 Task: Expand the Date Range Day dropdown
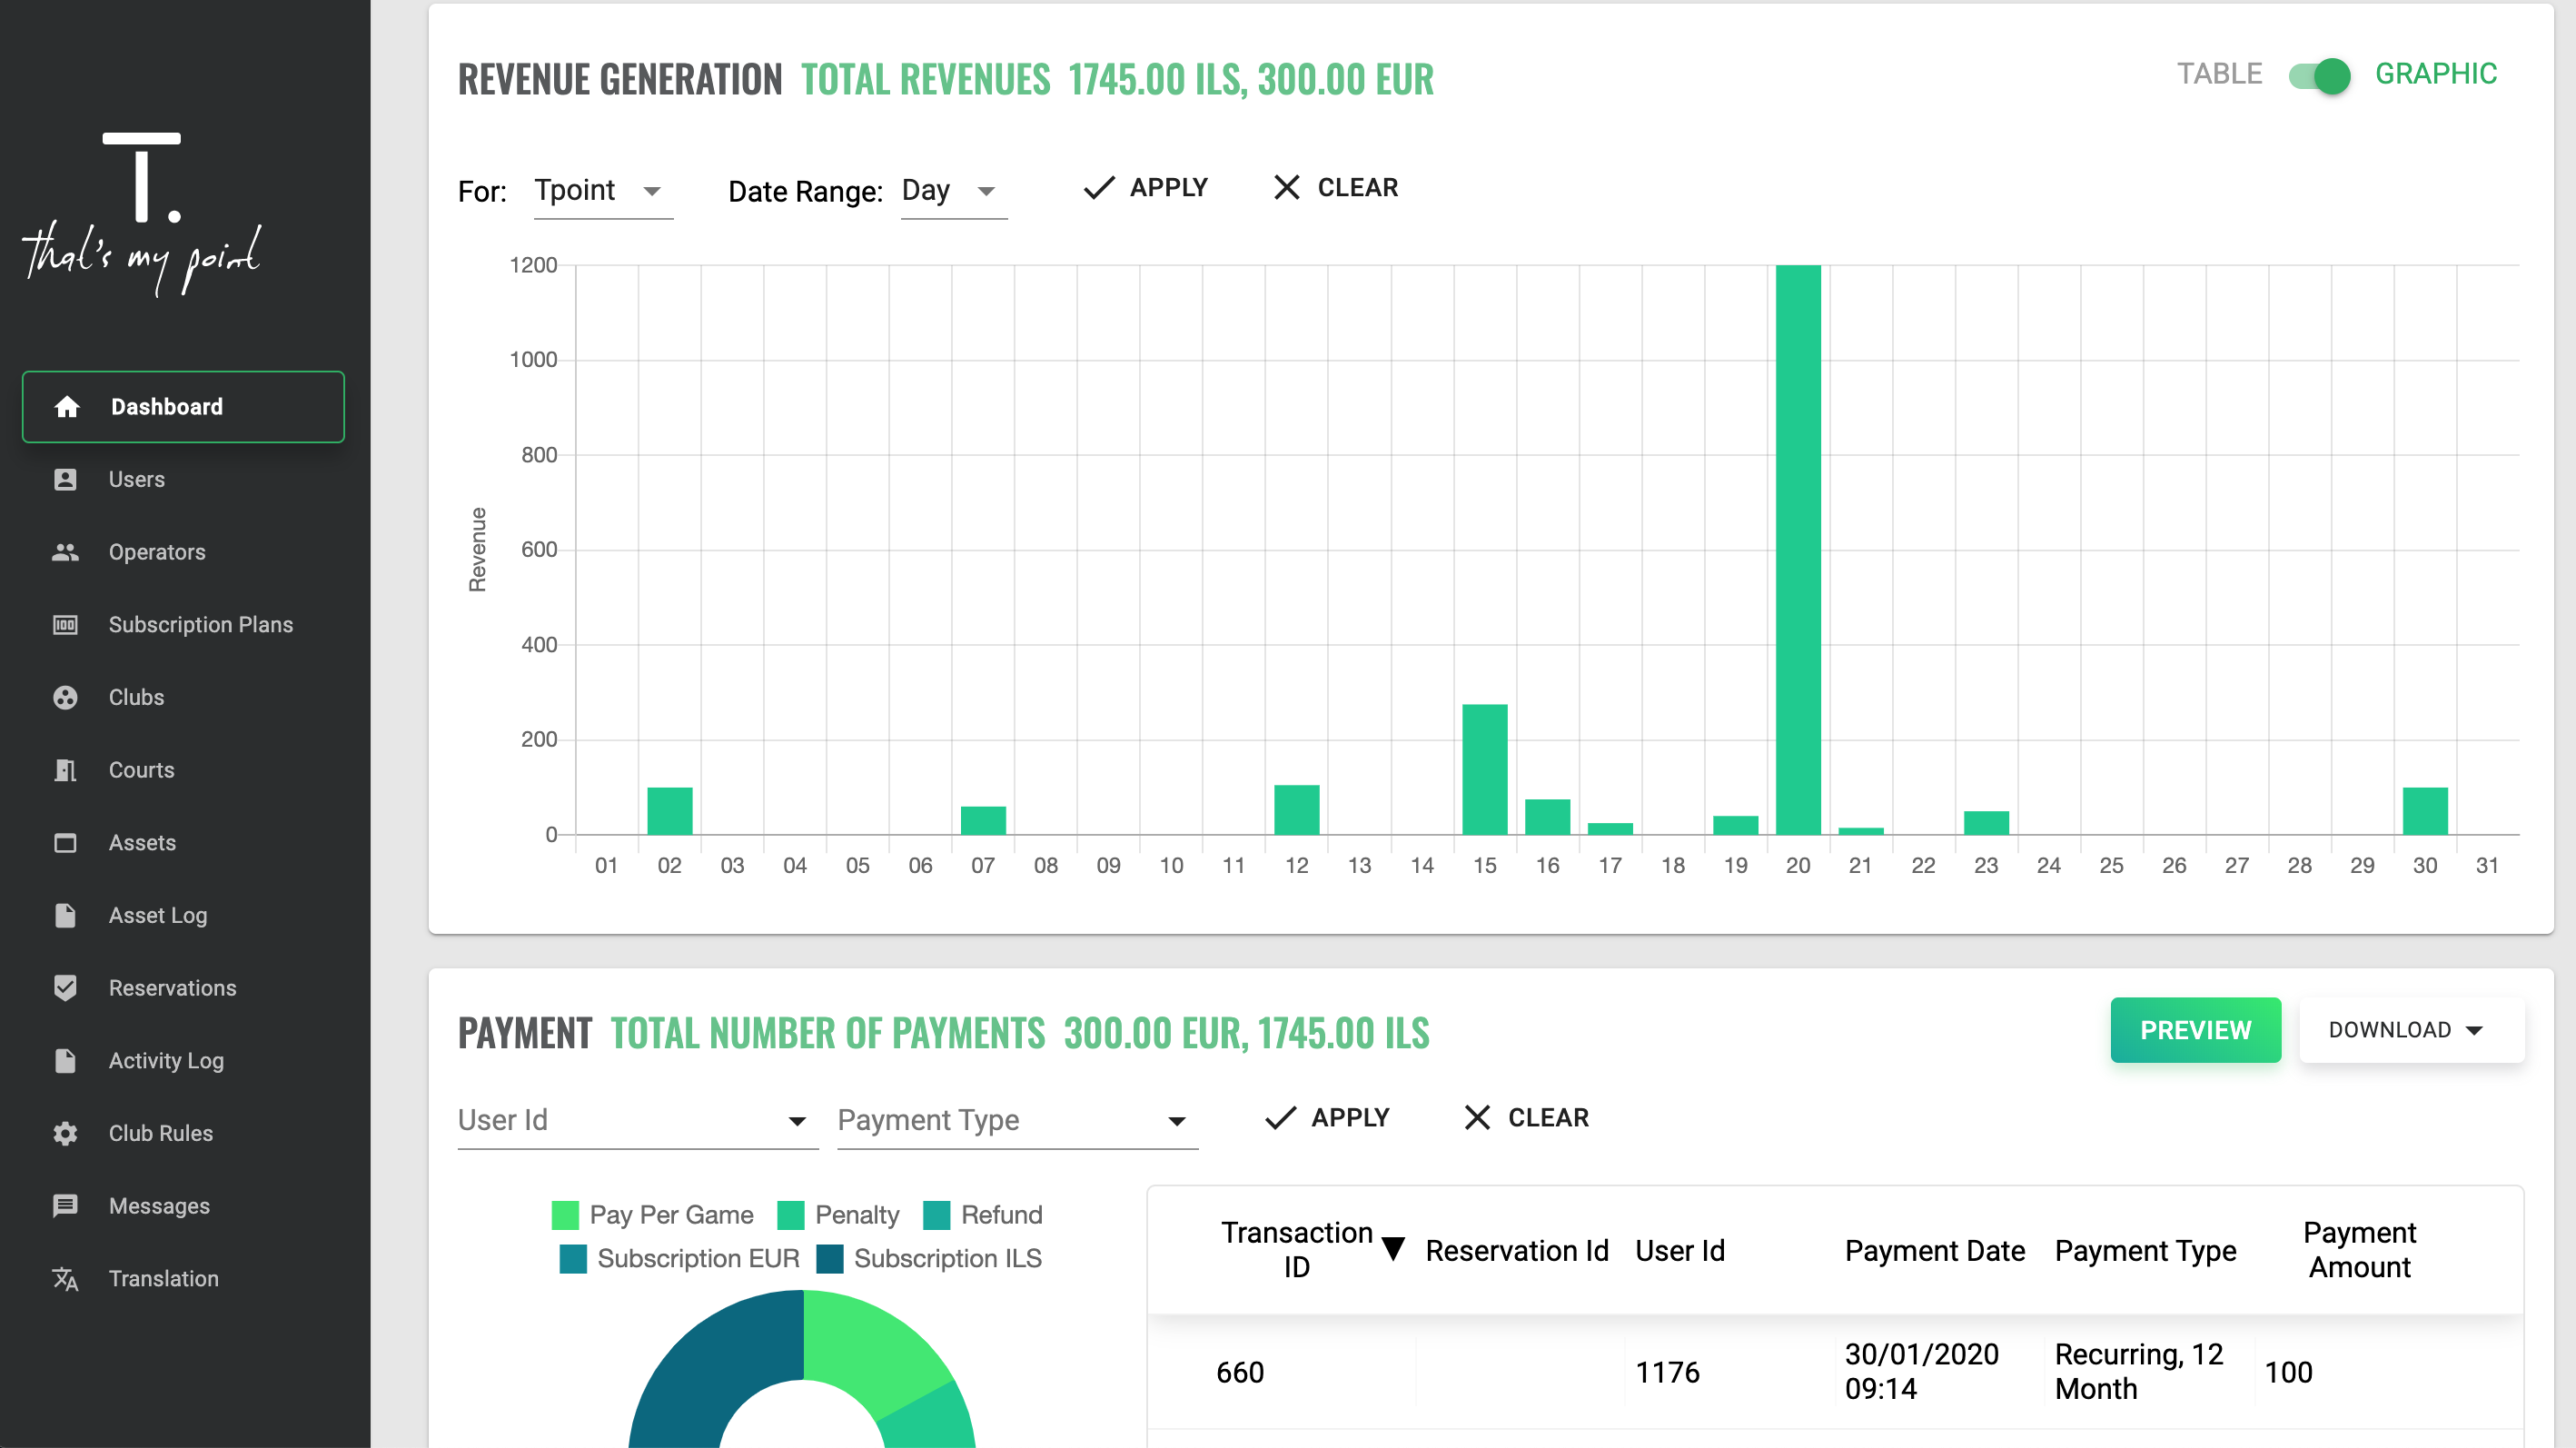click(952, 191)
